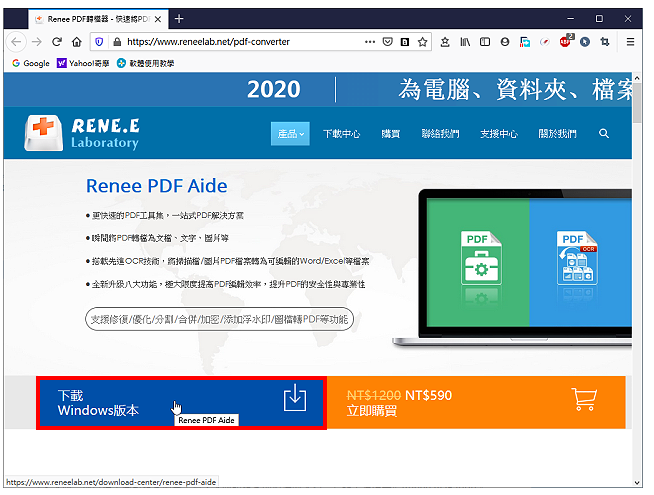Click the 支援修復/優化/分割 features pill
The height and width of the screenshot is (495, 654).
point(219,319)
